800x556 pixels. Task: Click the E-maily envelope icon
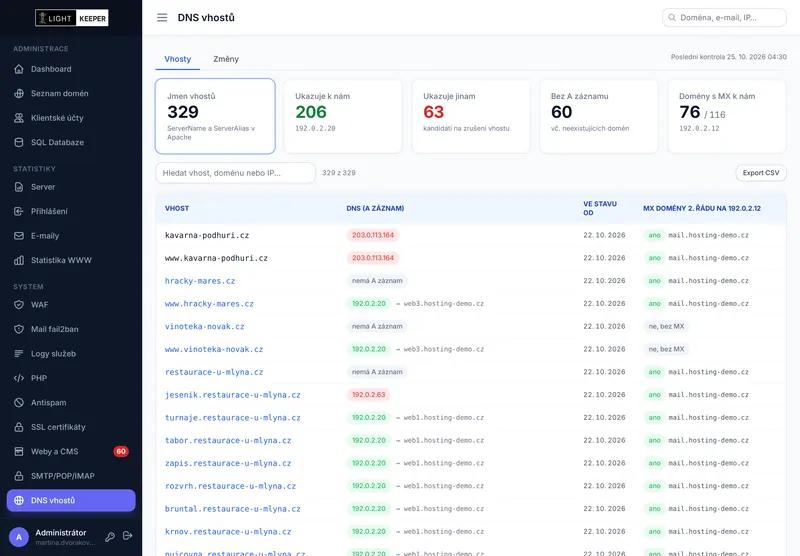pos(19,236)
